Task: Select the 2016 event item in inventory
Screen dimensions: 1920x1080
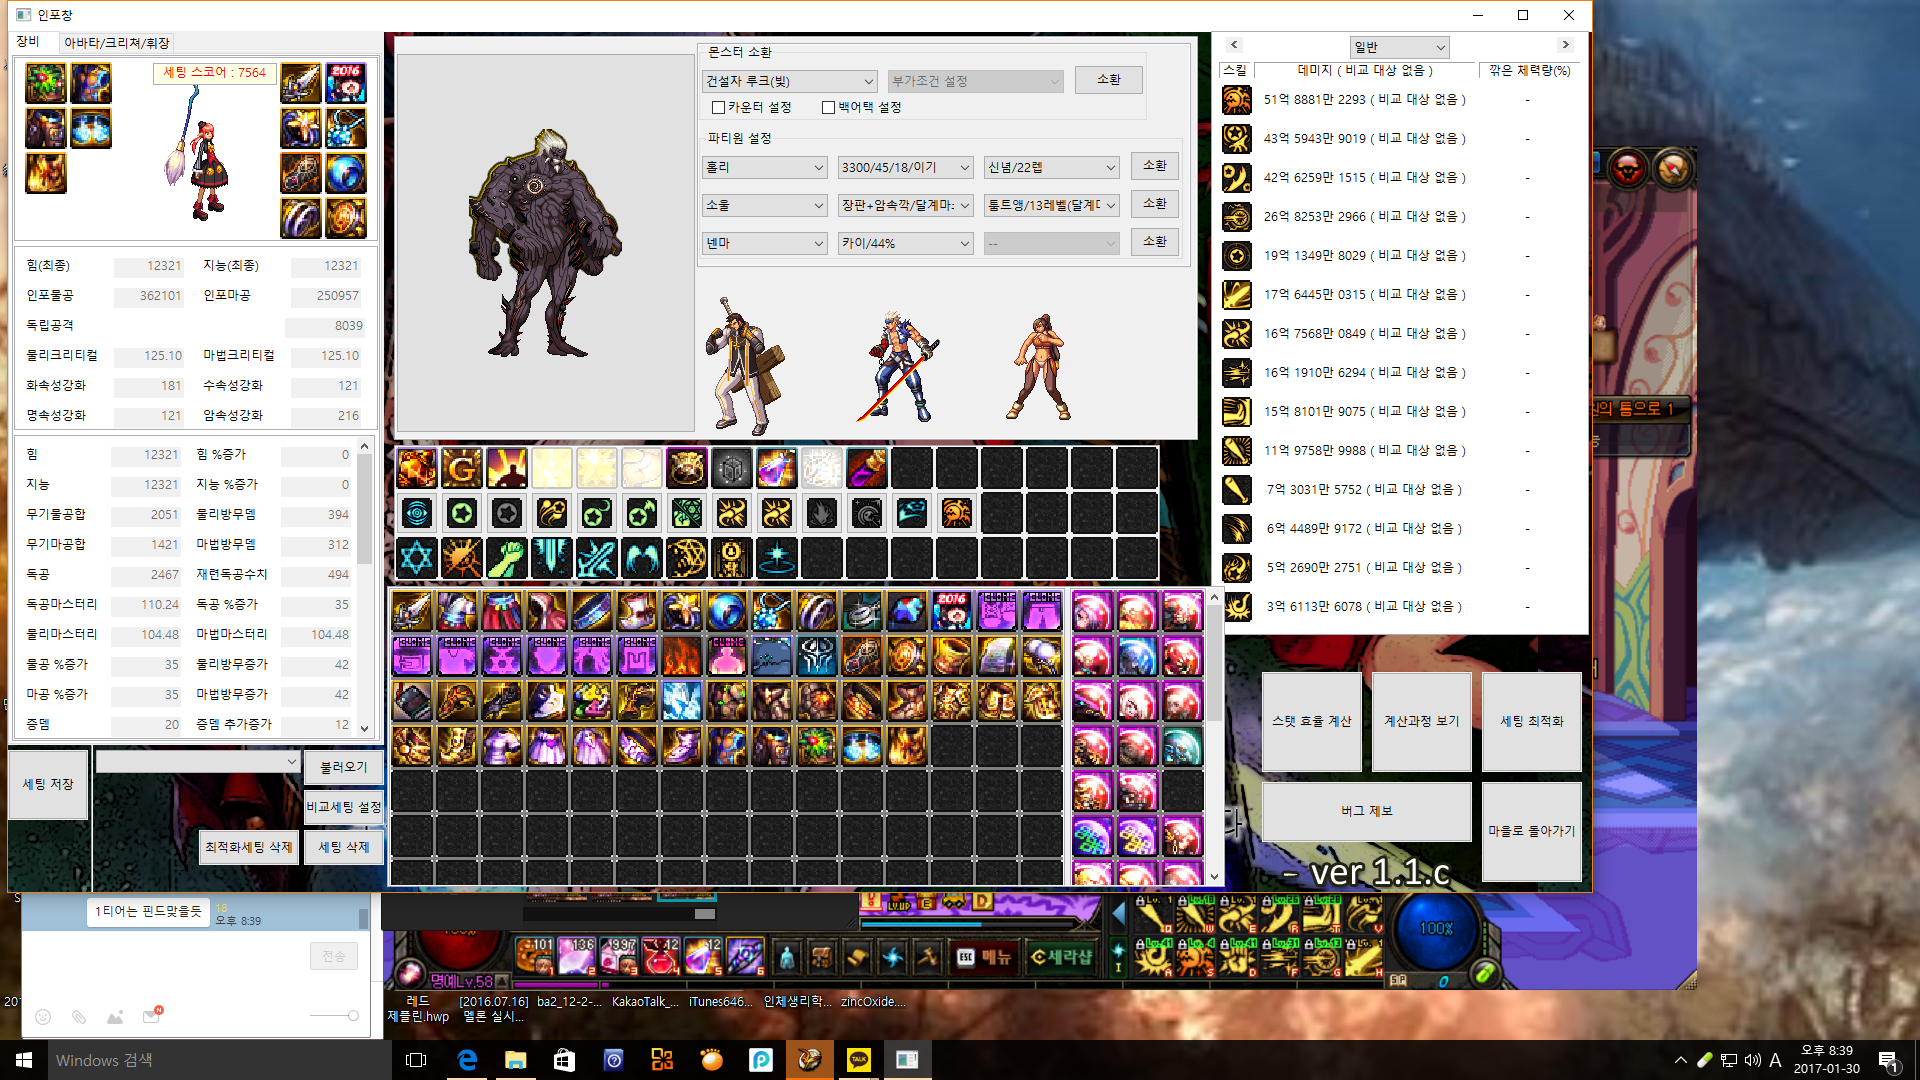Action: (x=951, y=611)
